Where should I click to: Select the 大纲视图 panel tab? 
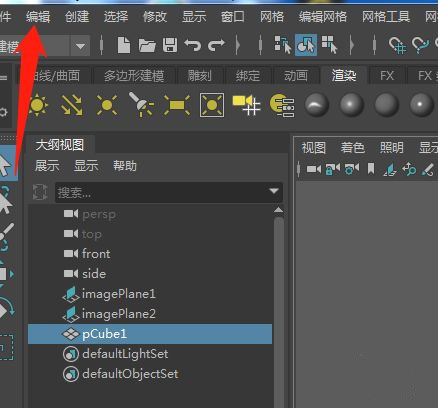click(60, 145)
